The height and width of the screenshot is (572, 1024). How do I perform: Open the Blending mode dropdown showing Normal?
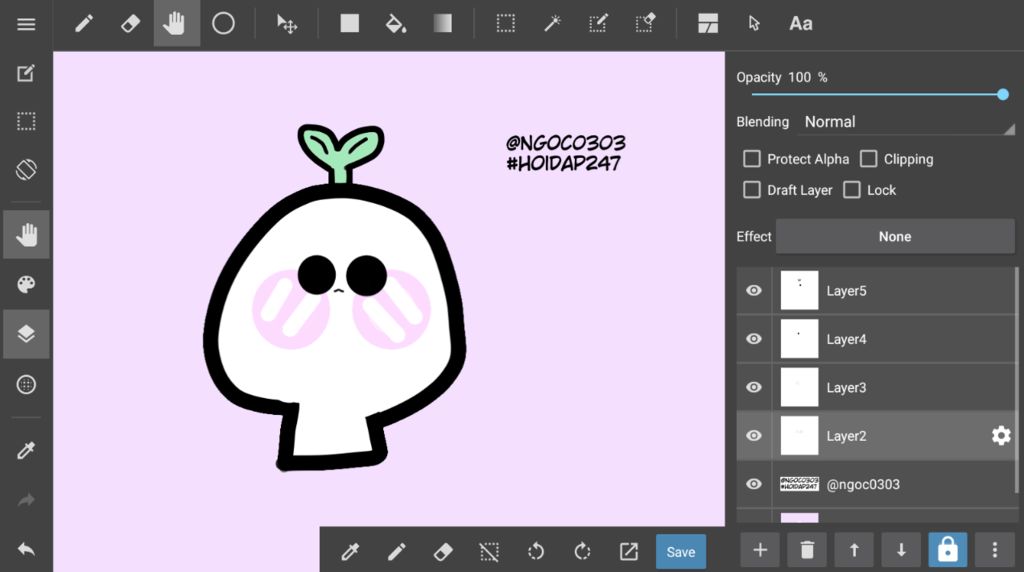(x=906, y=122)
